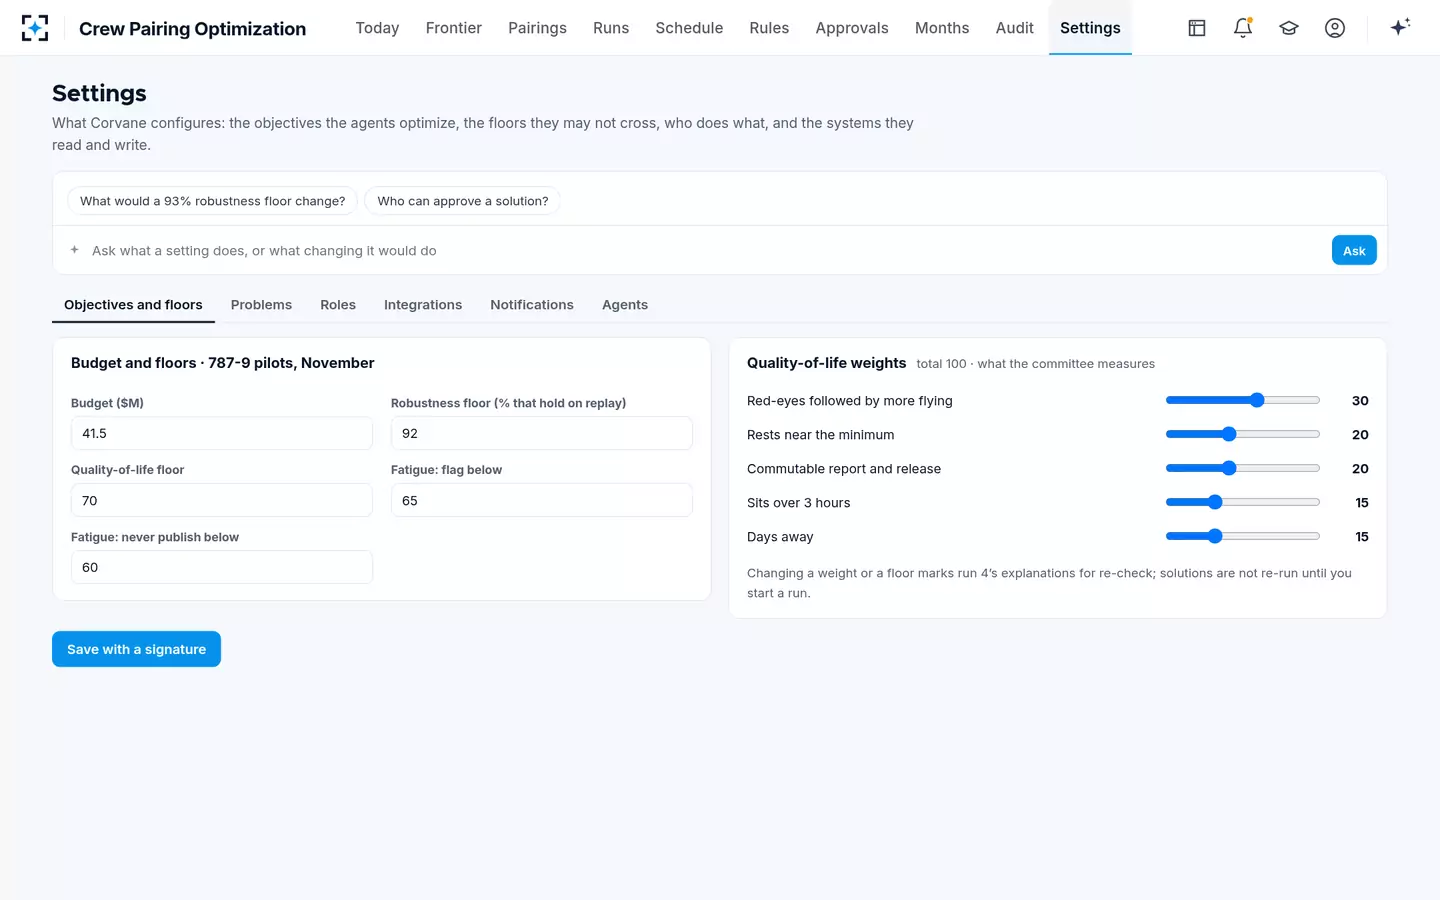The image size is (1440, 900).
Task: Show the Integrations sub-tab
Action: coord(423,305)
